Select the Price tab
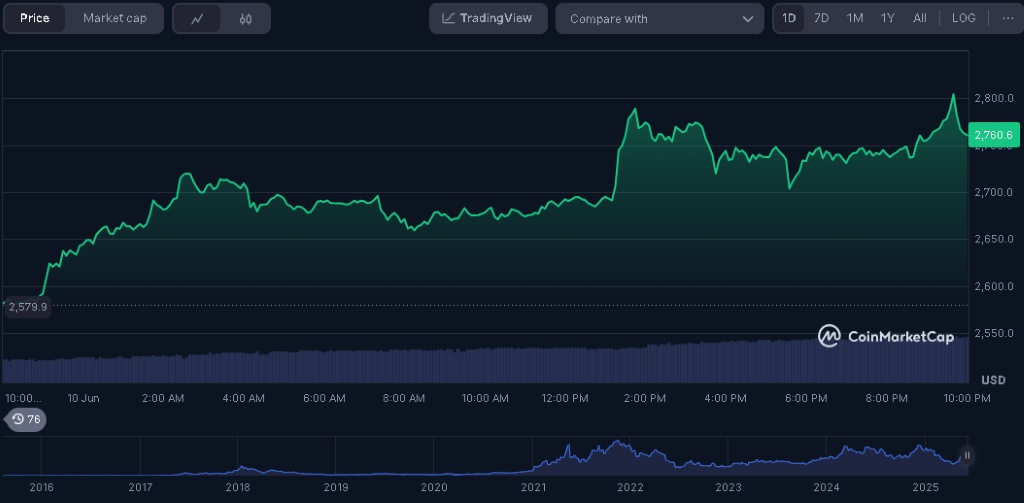 [x=35, y=18]
